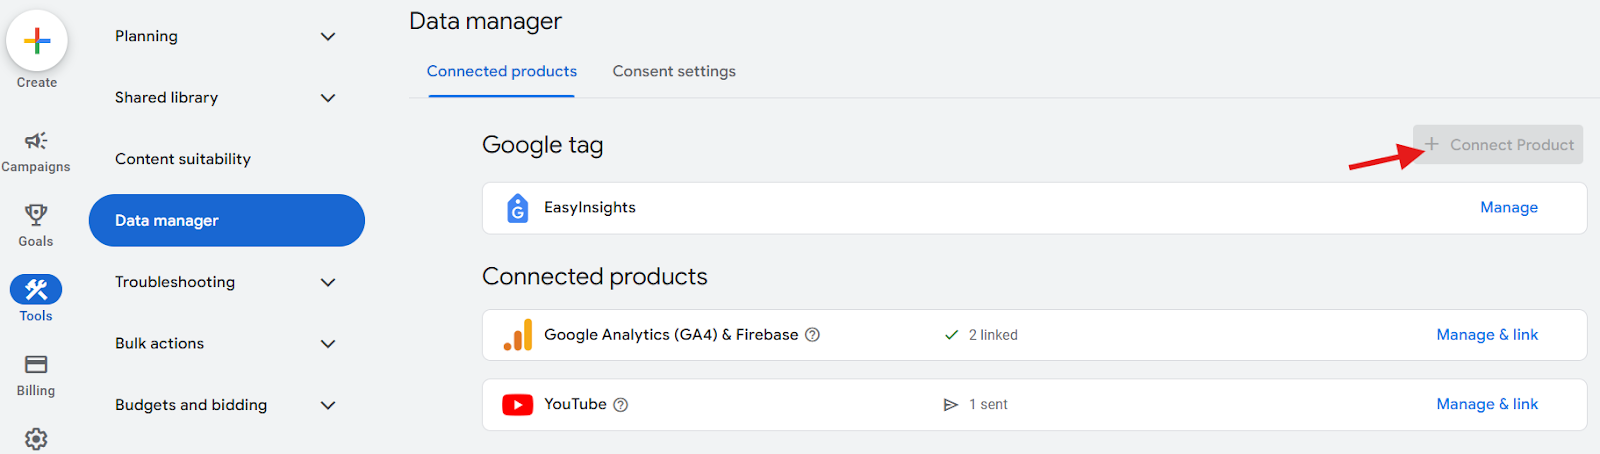Click the Connected products section heading
Screen dimensions: 1600x454
pos(595,276)
